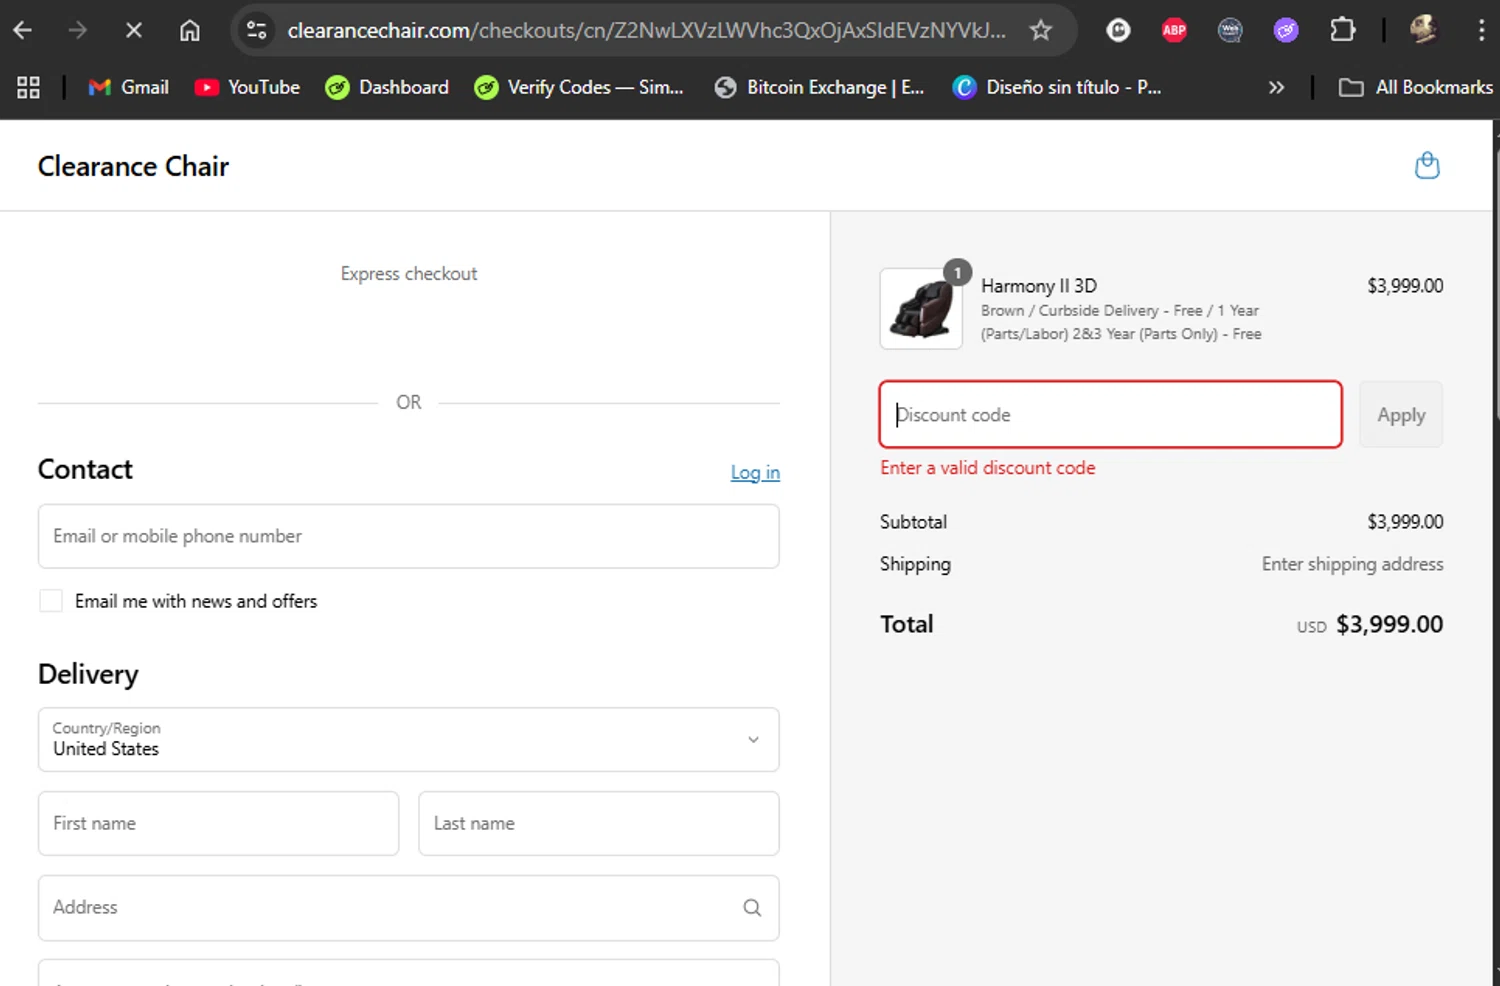Click the Subtotal label
The image size is (1500, 986).
(913, 522)
